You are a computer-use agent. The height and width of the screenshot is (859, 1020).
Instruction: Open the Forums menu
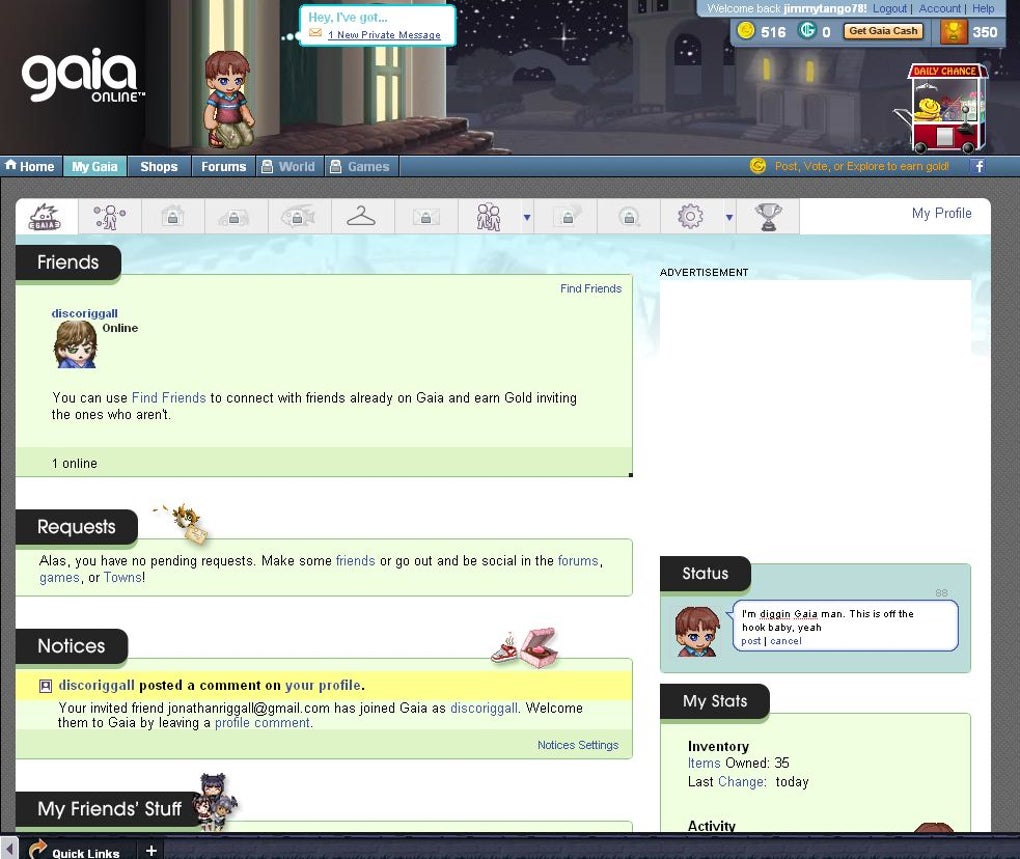(x=223, y=166)
